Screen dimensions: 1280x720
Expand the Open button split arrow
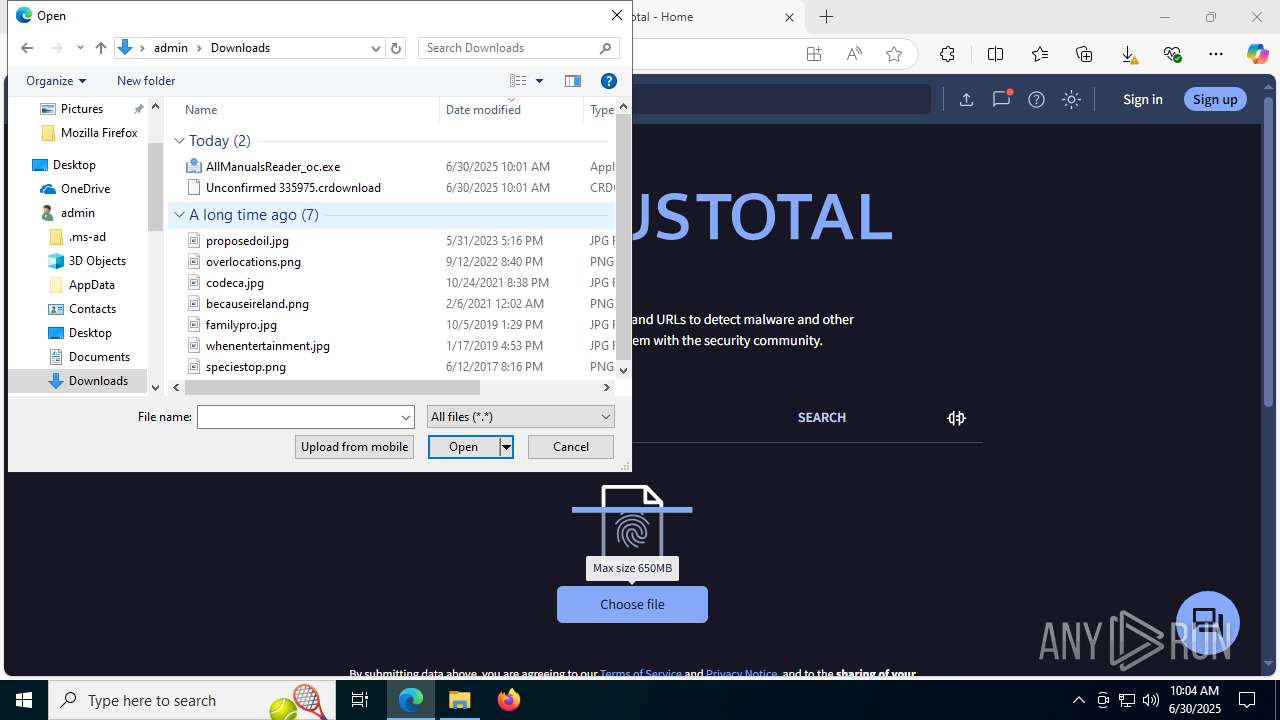pos(506,447)
